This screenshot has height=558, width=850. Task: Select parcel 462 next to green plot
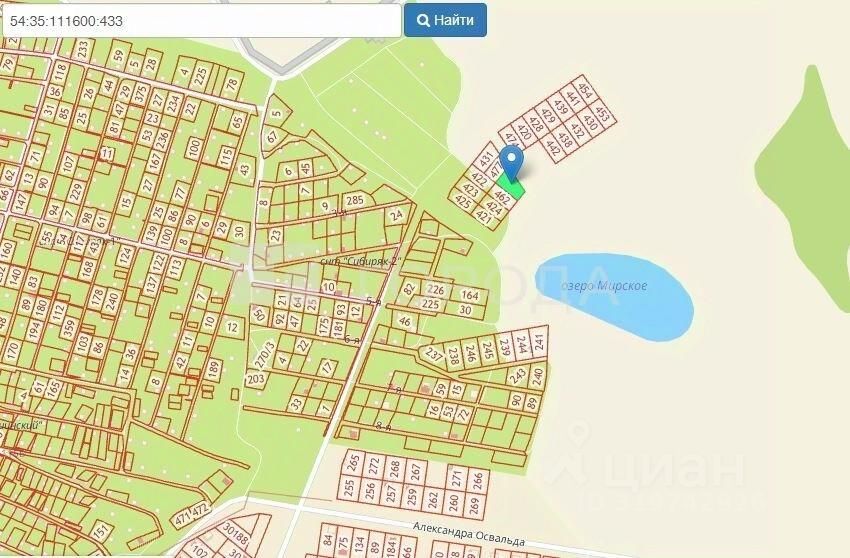tap(503, 197)
